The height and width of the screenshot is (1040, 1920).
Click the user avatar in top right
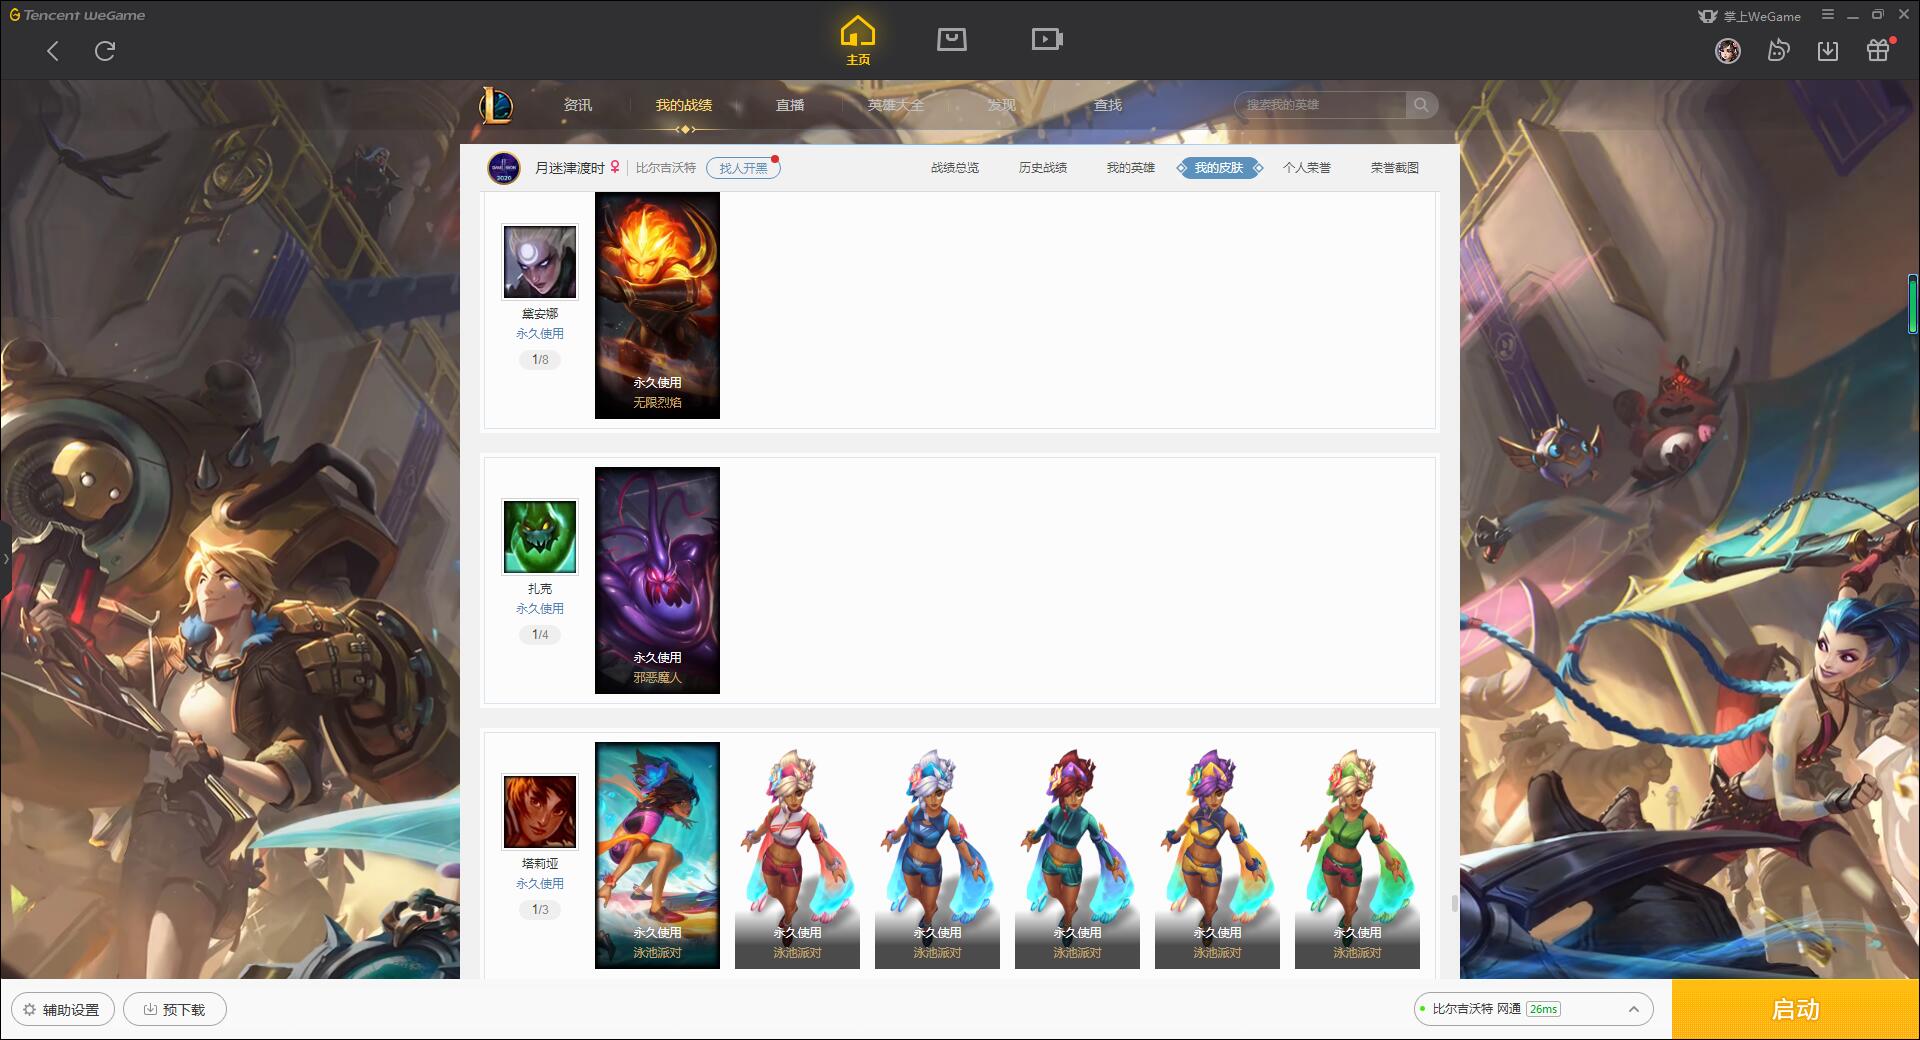coord(1728,50)
